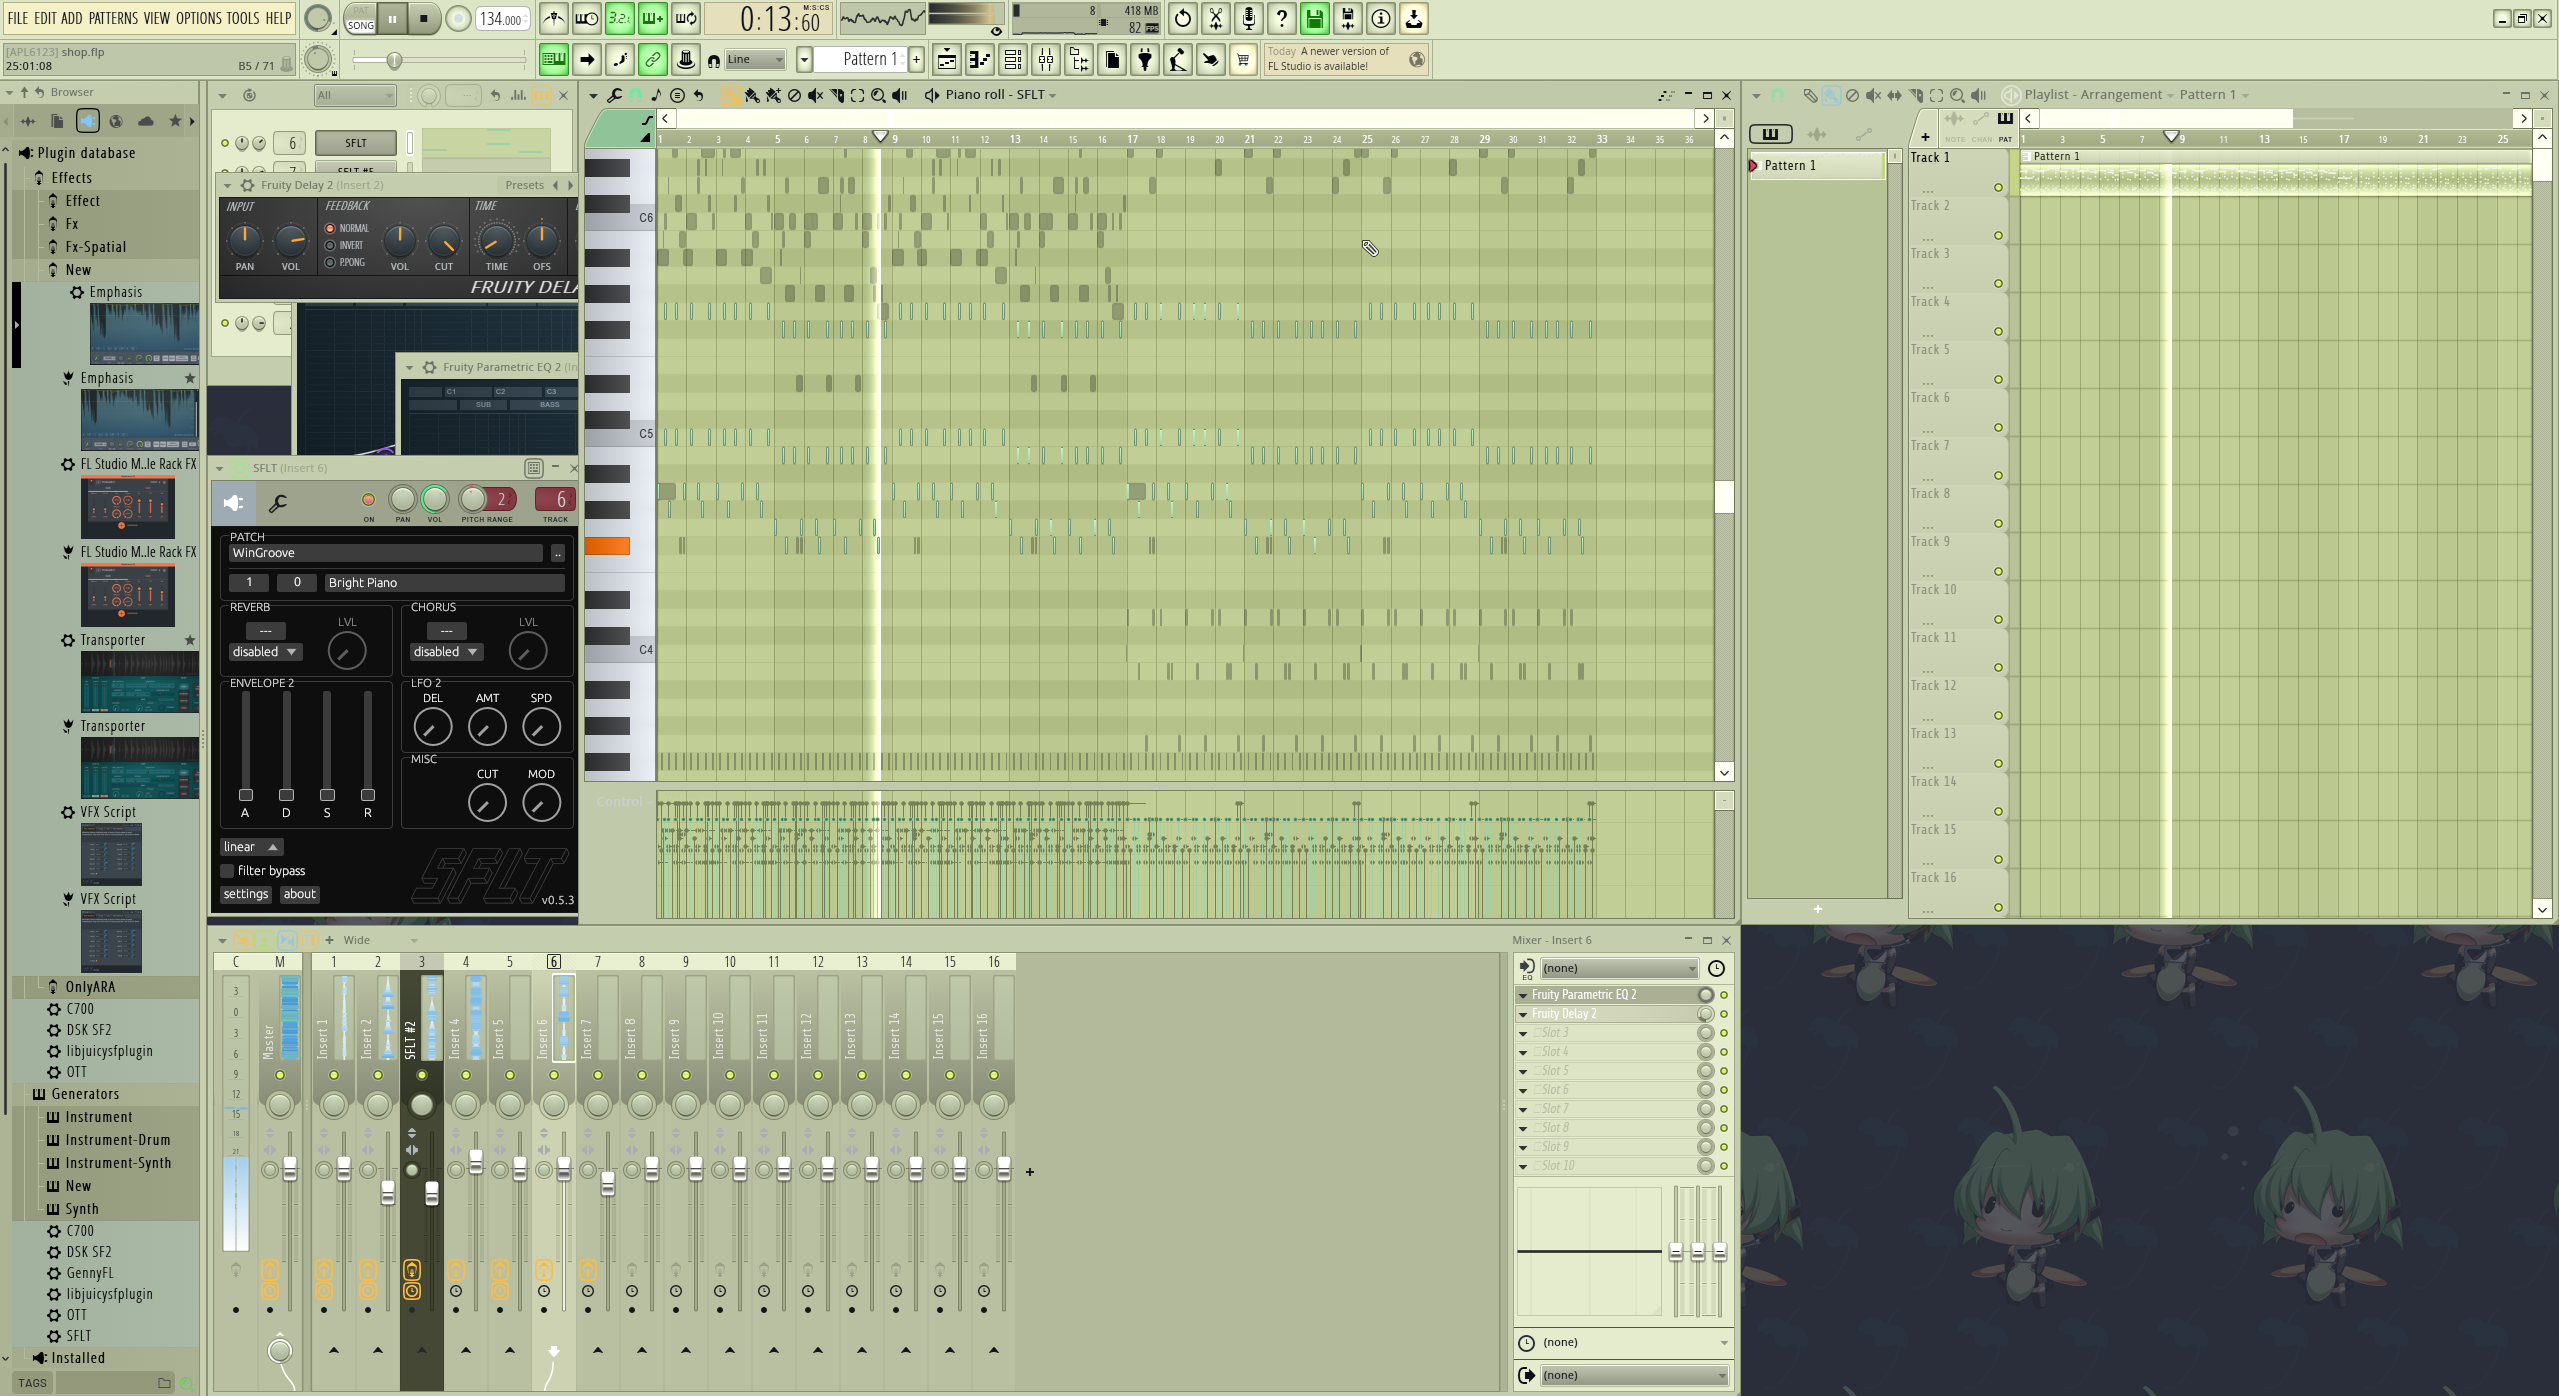Image resolution: width=2559 pixels, height=1396 pixels.
Task: Click the main pitch slider handle
Action: (394, 61)
